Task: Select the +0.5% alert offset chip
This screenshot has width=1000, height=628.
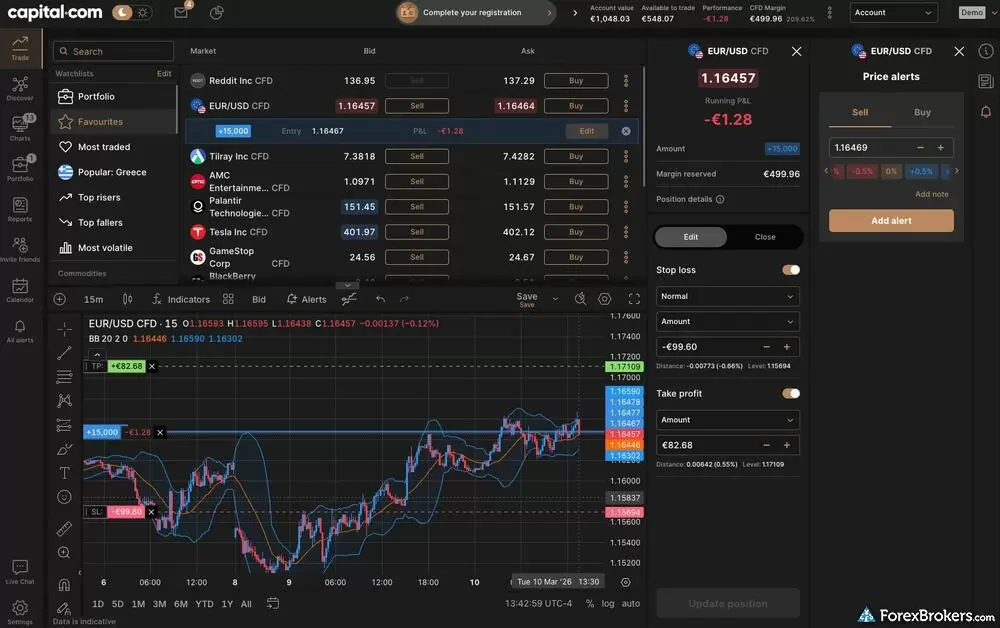Action: pyautogui.click(x=921, y=171)
